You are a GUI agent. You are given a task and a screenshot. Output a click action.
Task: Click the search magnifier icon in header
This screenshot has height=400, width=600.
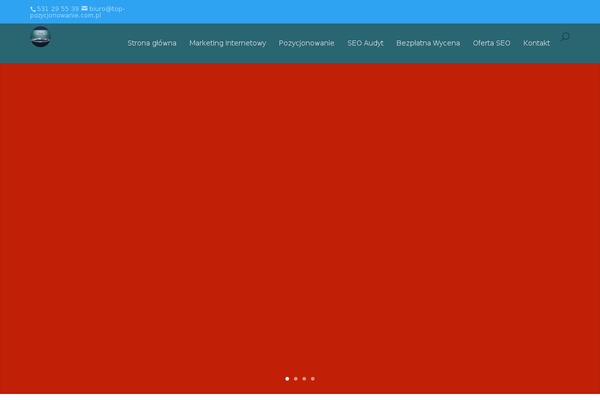[565, 37]
